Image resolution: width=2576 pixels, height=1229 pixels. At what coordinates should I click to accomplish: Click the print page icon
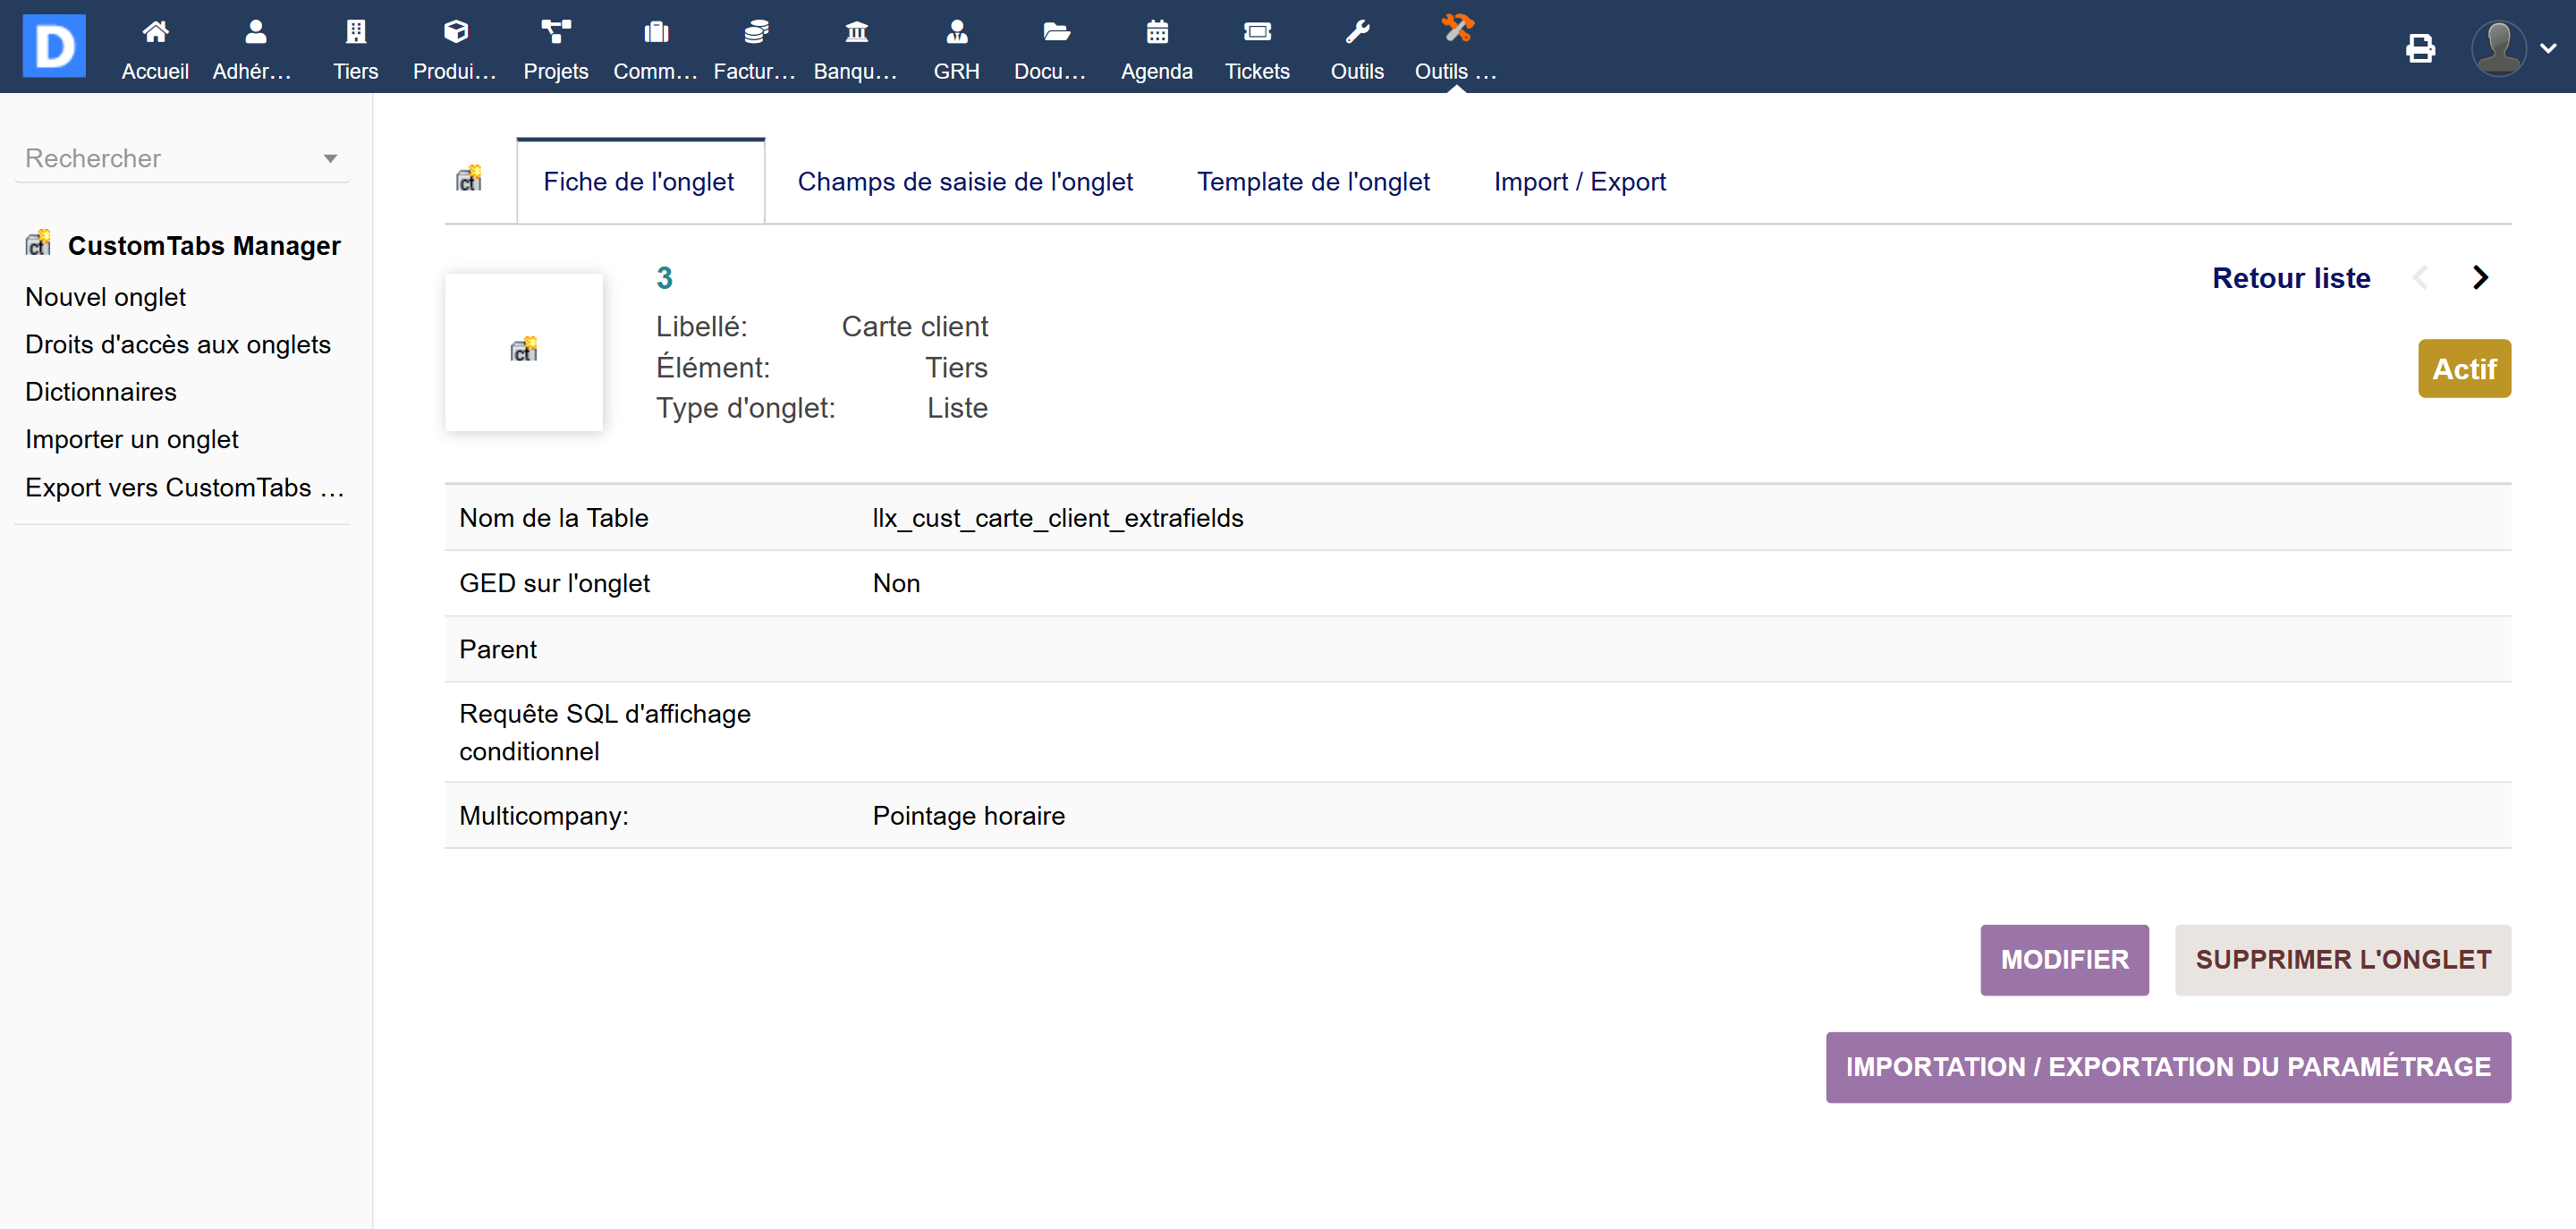(2420, 47)
